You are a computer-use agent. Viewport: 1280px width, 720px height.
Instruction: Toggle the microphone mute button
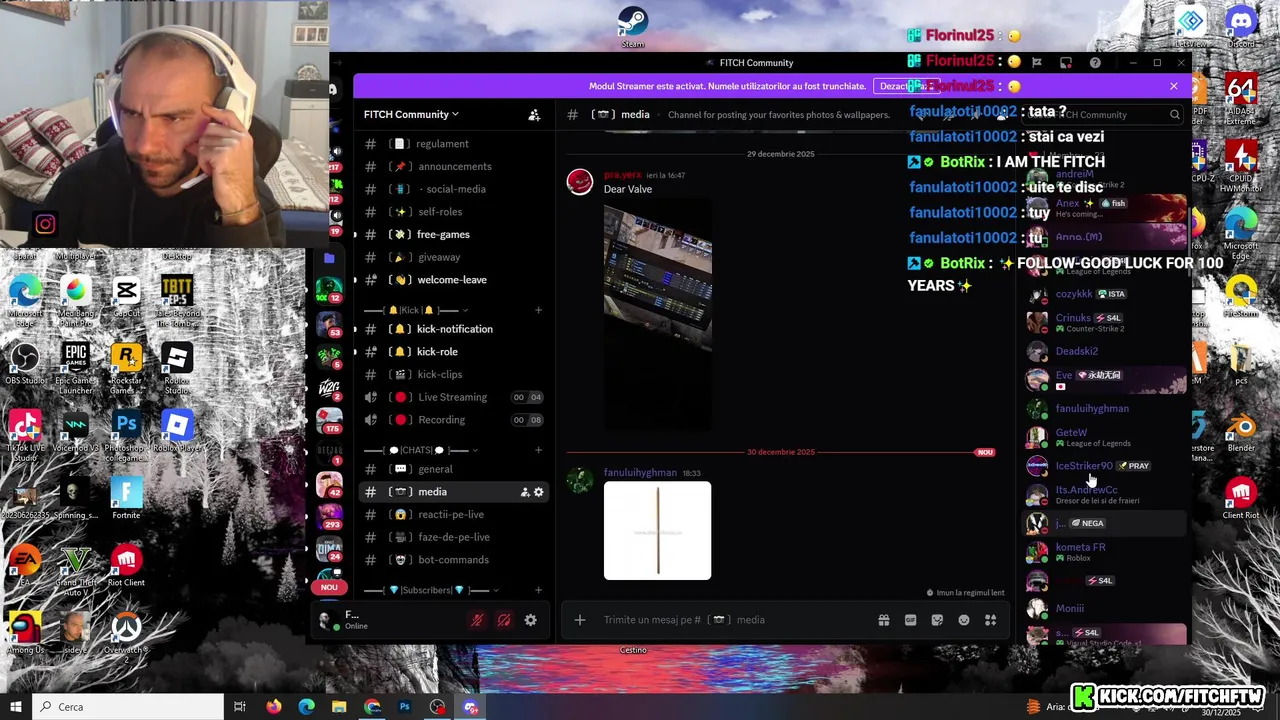[x=477, y=620]
